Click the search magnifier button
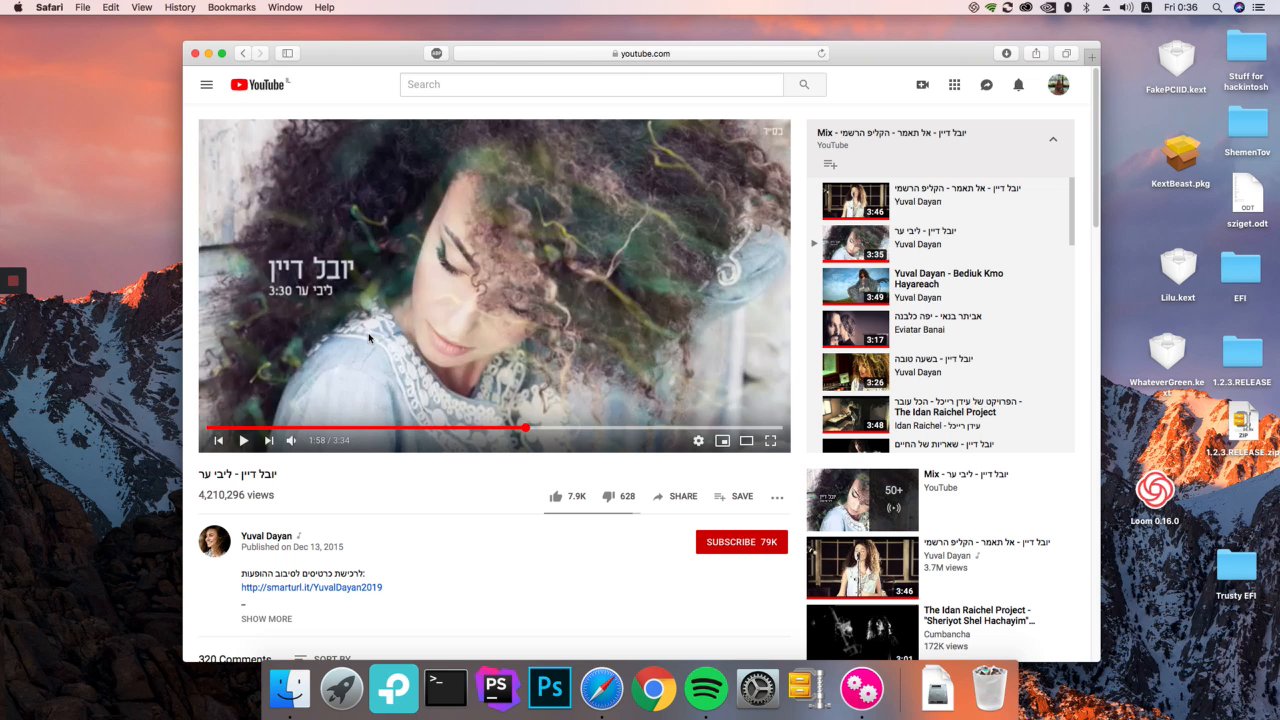This screenshot has height=720, width=1280. point(804,85)
